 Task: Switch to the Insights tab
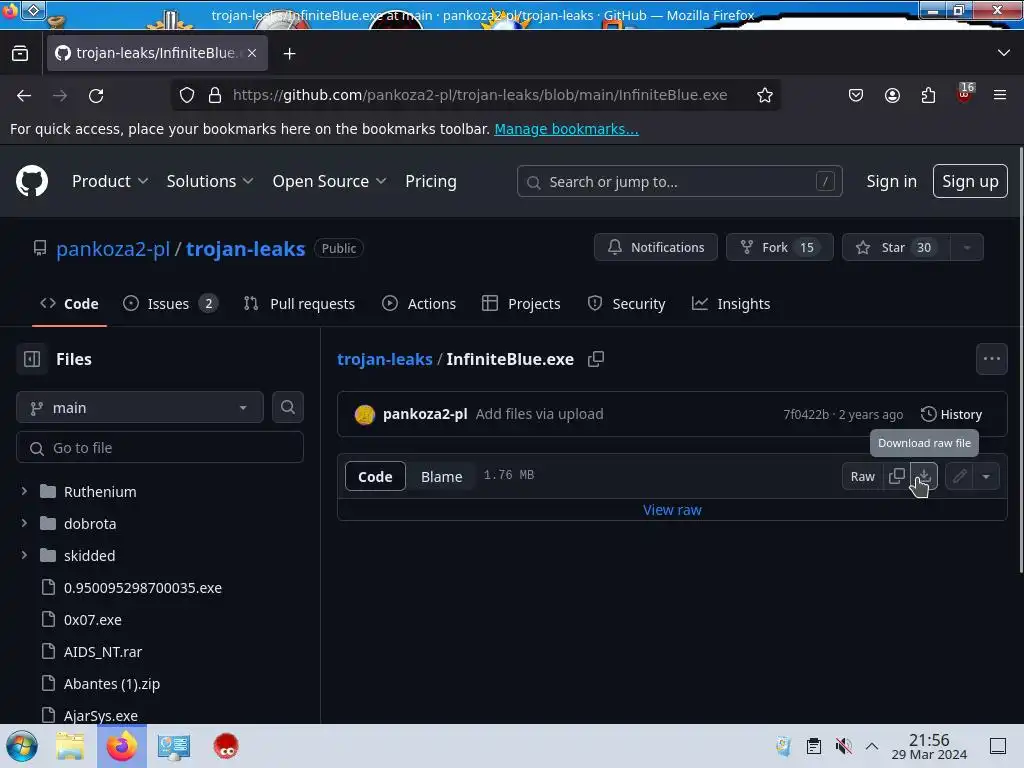731,304
